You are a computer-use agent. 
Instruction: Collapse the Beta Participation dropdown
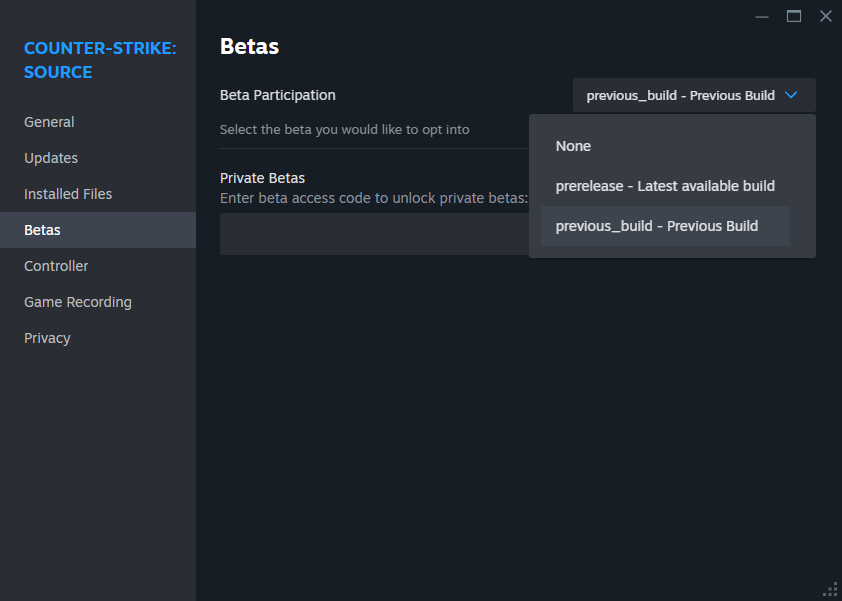point(694,95)
